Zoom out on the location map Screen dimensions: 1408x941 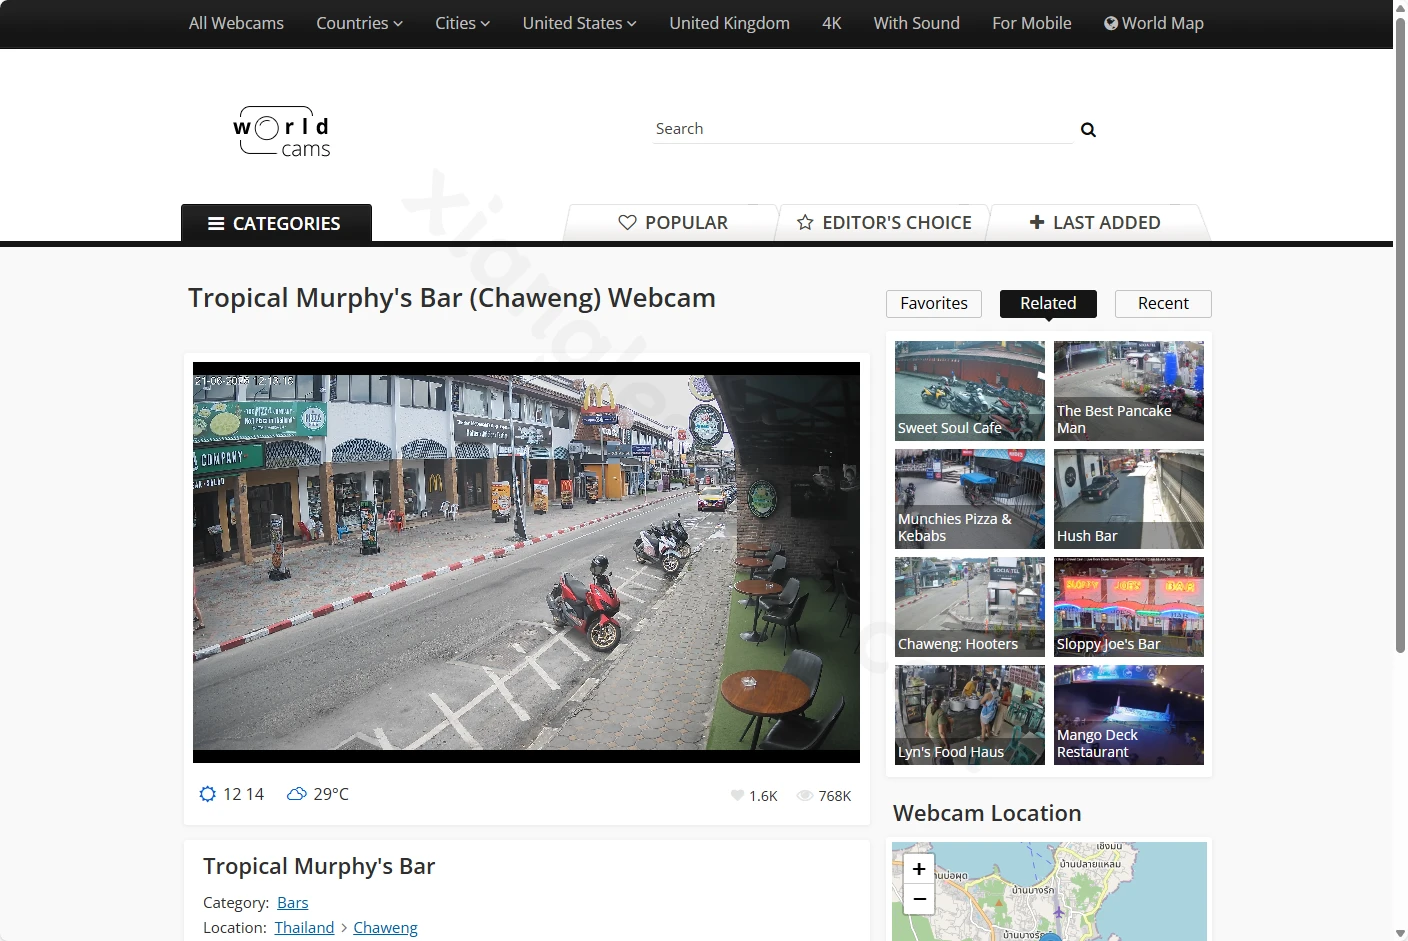[919, 899]
